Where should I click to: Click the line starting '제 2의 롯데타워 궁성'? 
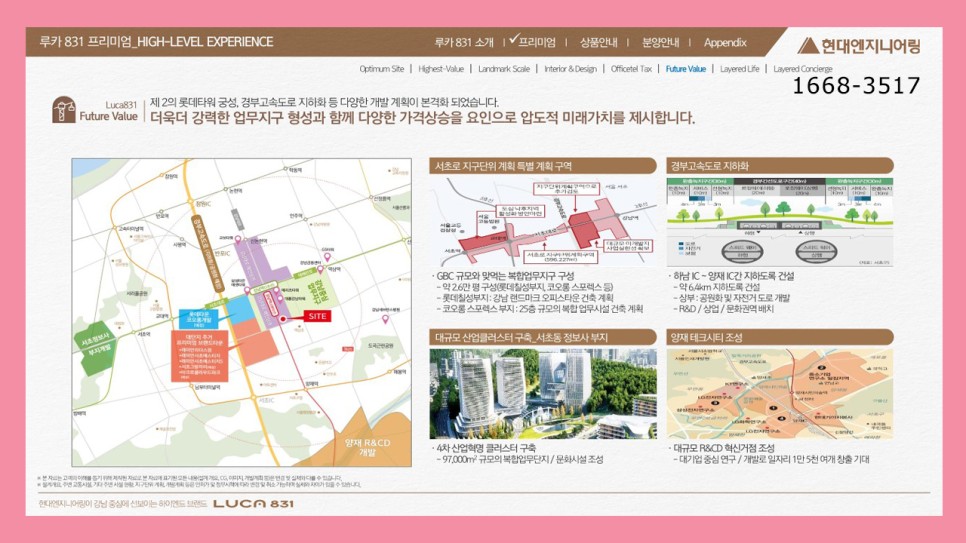(325, 102)
